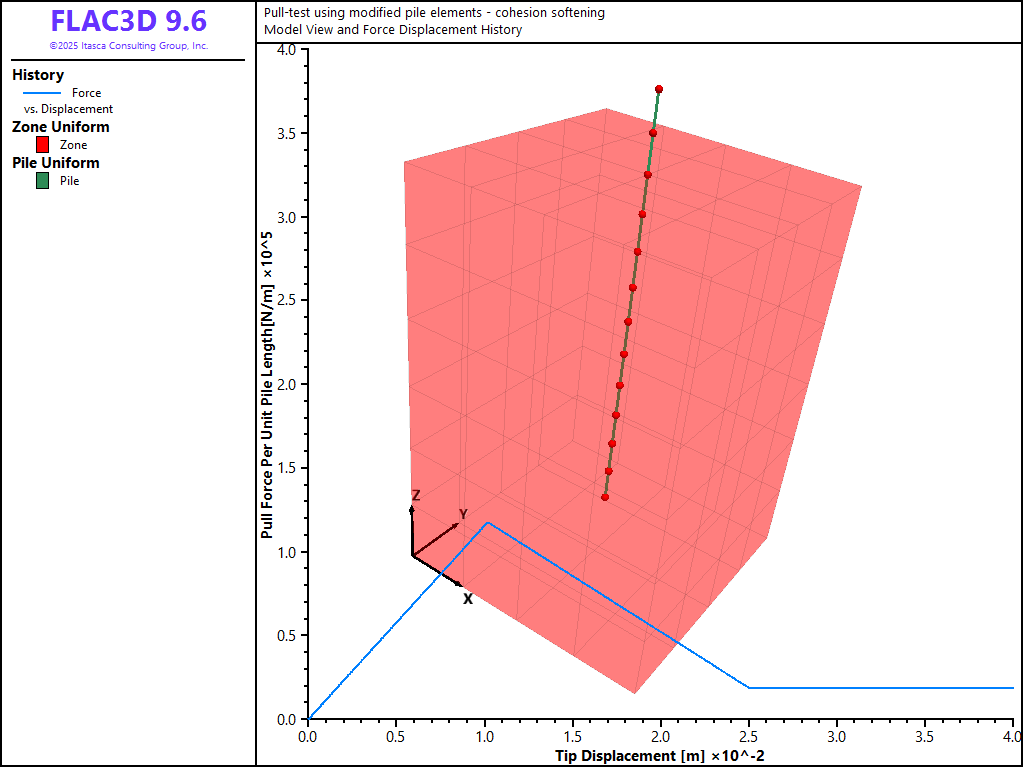Click the bottommost red pile node
This screenshot has height=768, width=1024.
coord(605,497)
